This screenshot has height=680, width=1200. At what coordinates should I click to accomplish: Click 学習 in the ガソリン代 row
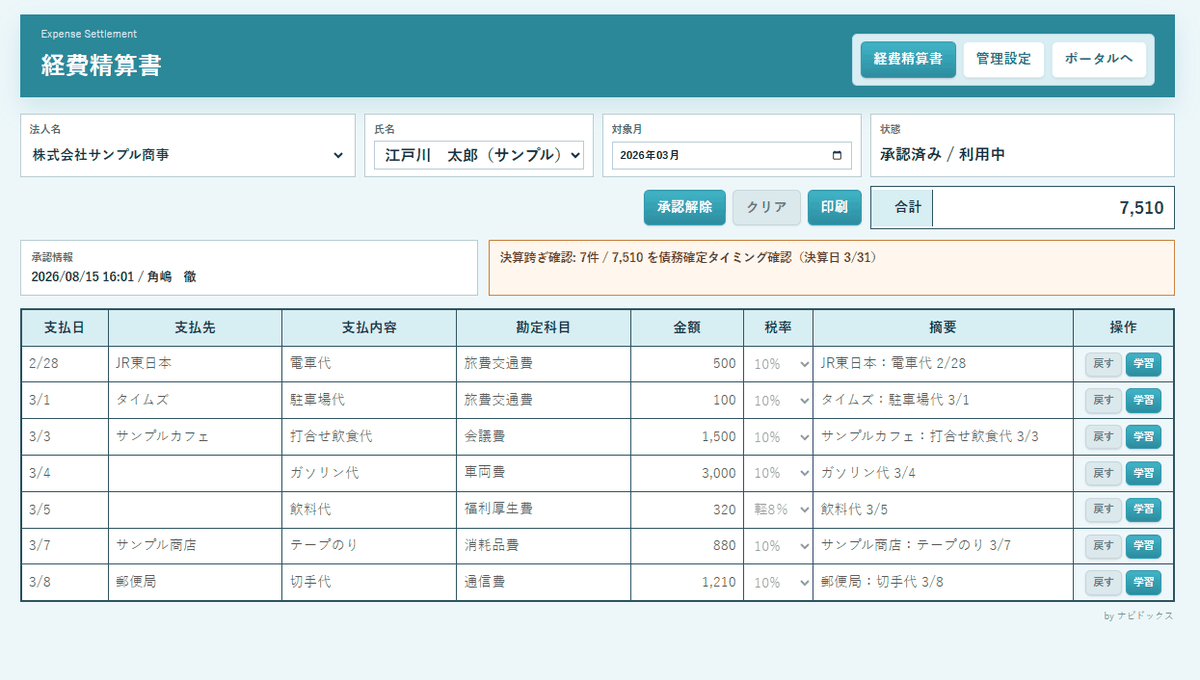(x=1144, y=473)
